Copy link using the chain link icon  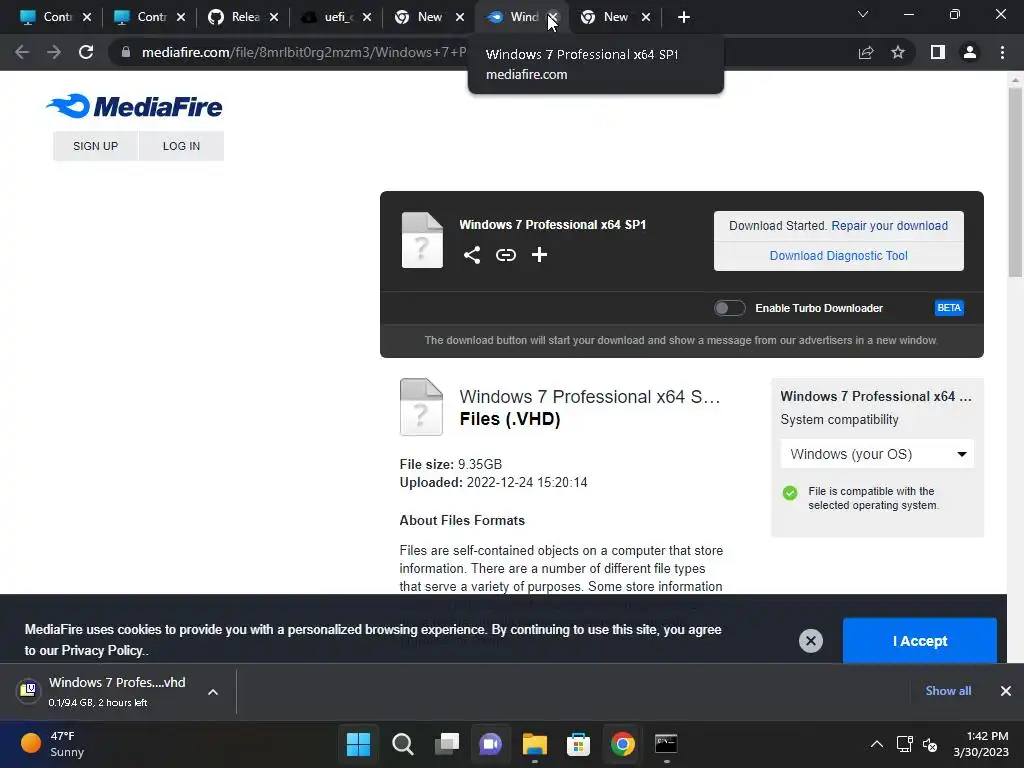coord(505,255)
